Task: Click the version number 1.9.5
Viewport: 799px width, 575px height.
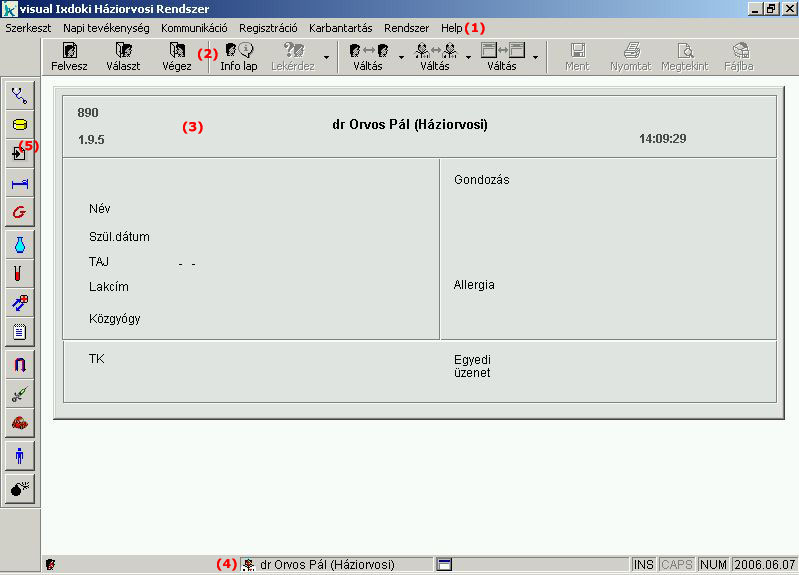Action: [91, 140]
